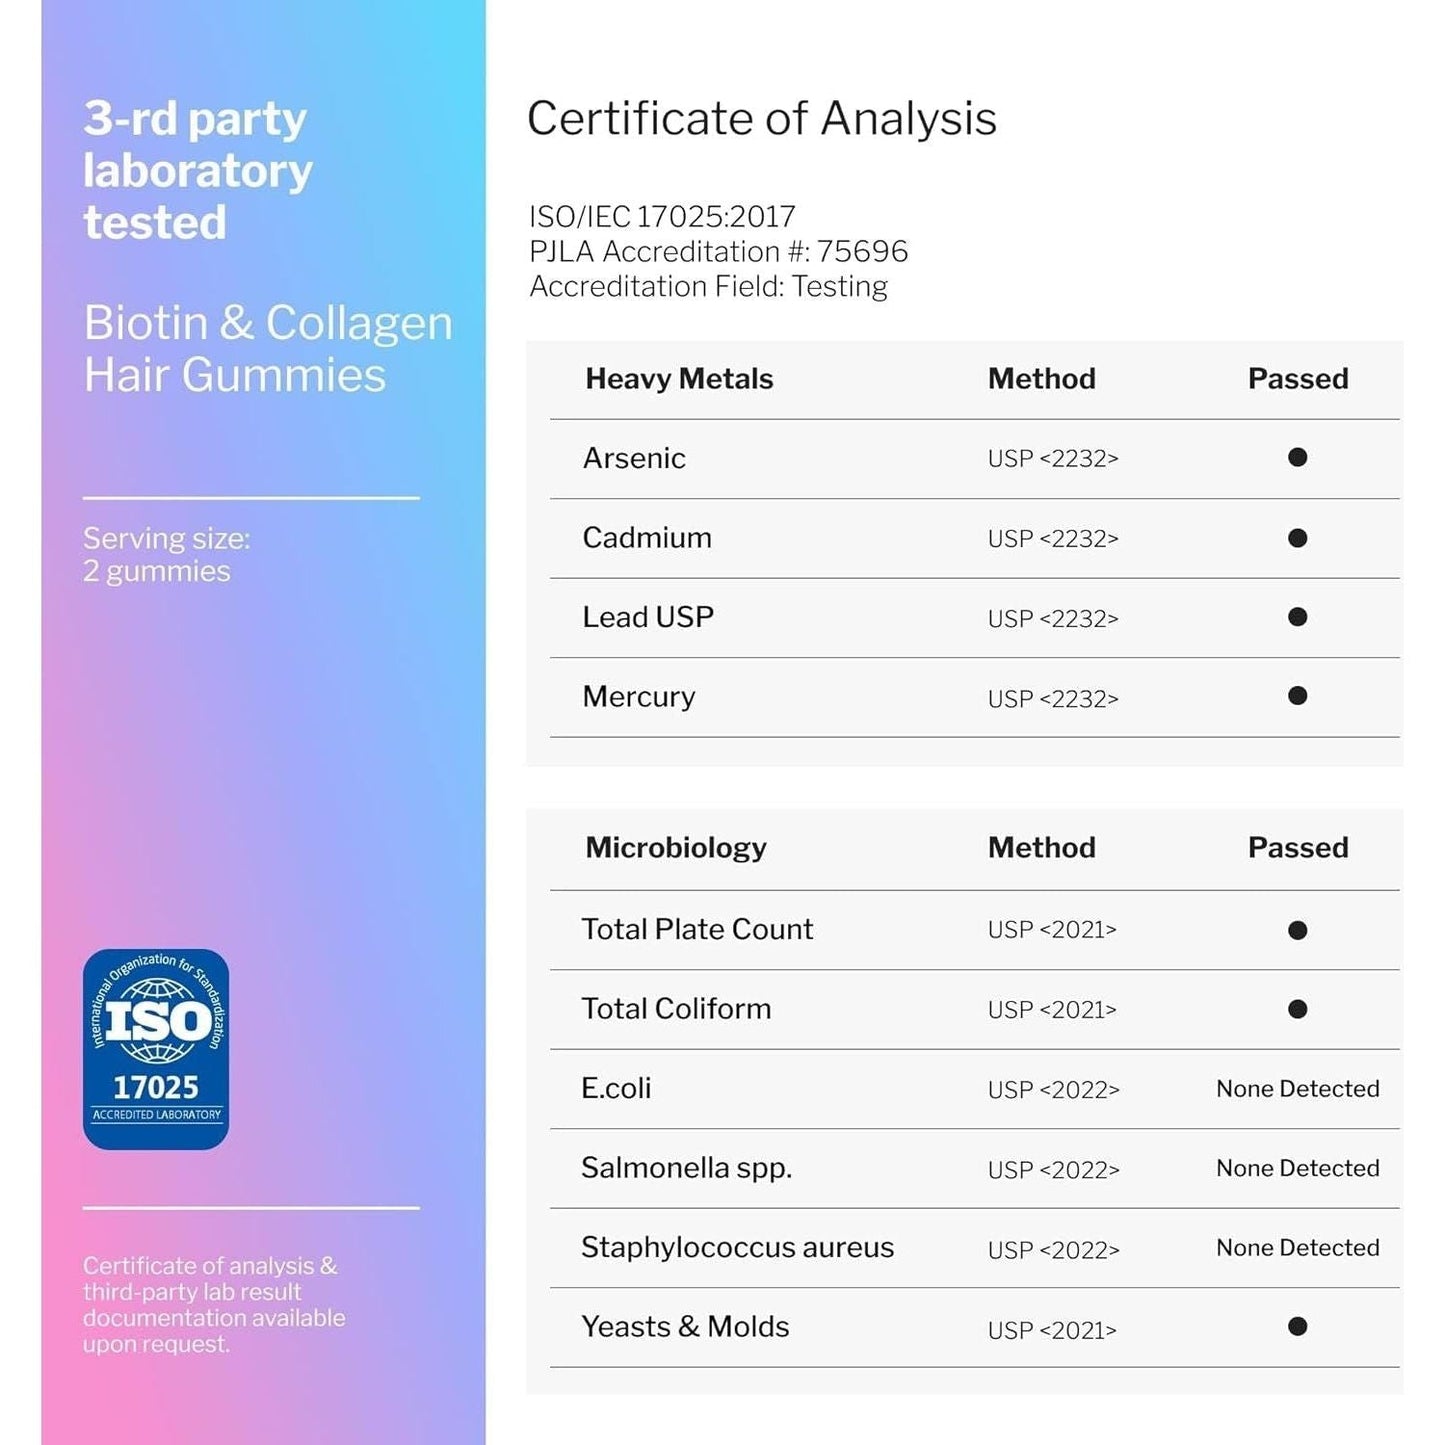Screen dimensions: 1445x1445
Task: Click the Mercury passed dot indicator
Action: [x=1298, y=696]
